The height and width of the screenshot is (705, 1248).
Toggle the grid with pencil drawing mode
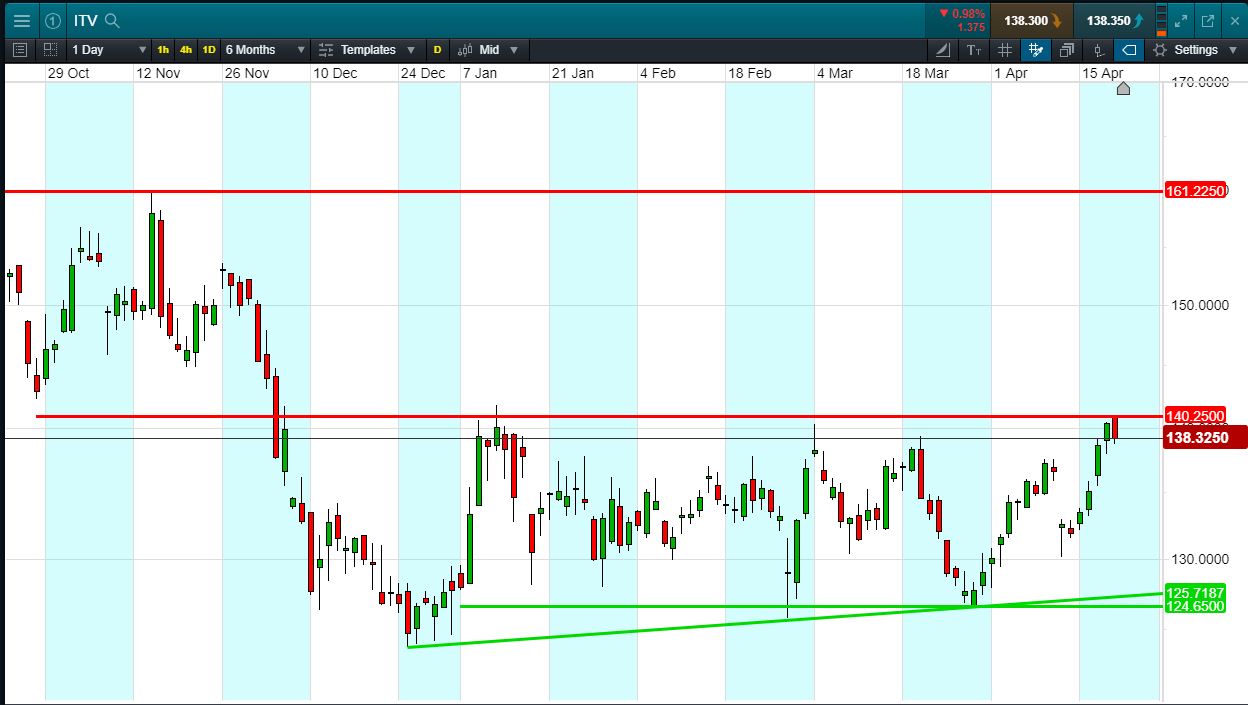click(1036, 49)
